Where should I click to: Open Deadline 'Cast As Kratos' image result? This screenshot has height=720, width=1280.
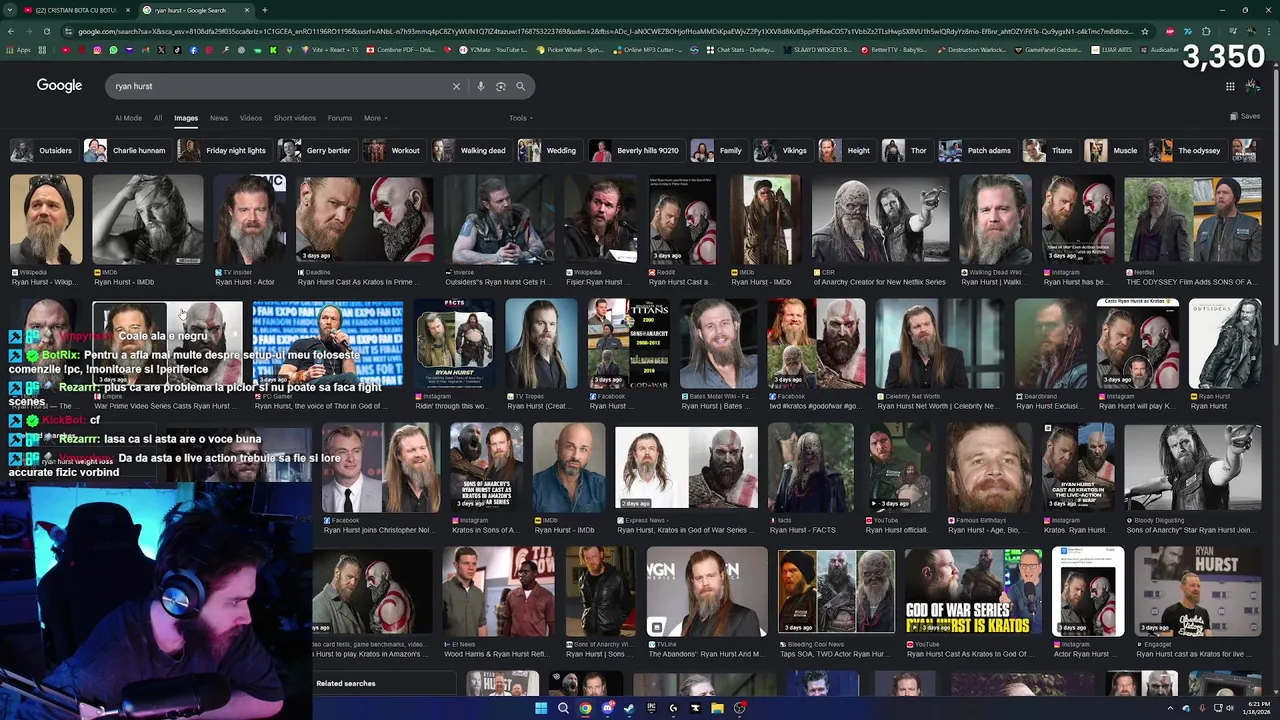(364, 220)
